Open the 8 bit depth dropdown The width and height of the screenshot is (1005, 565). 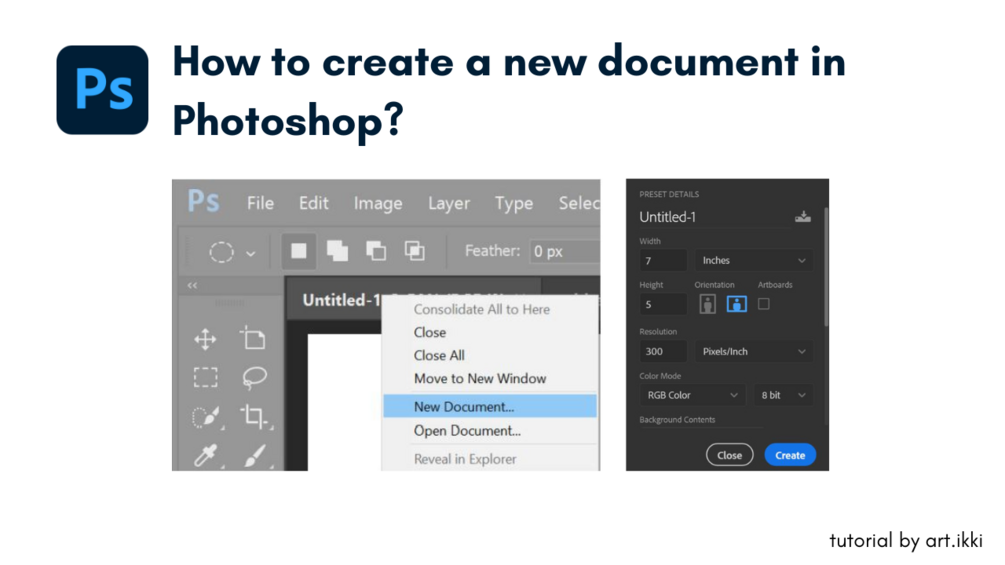[783, 395]
